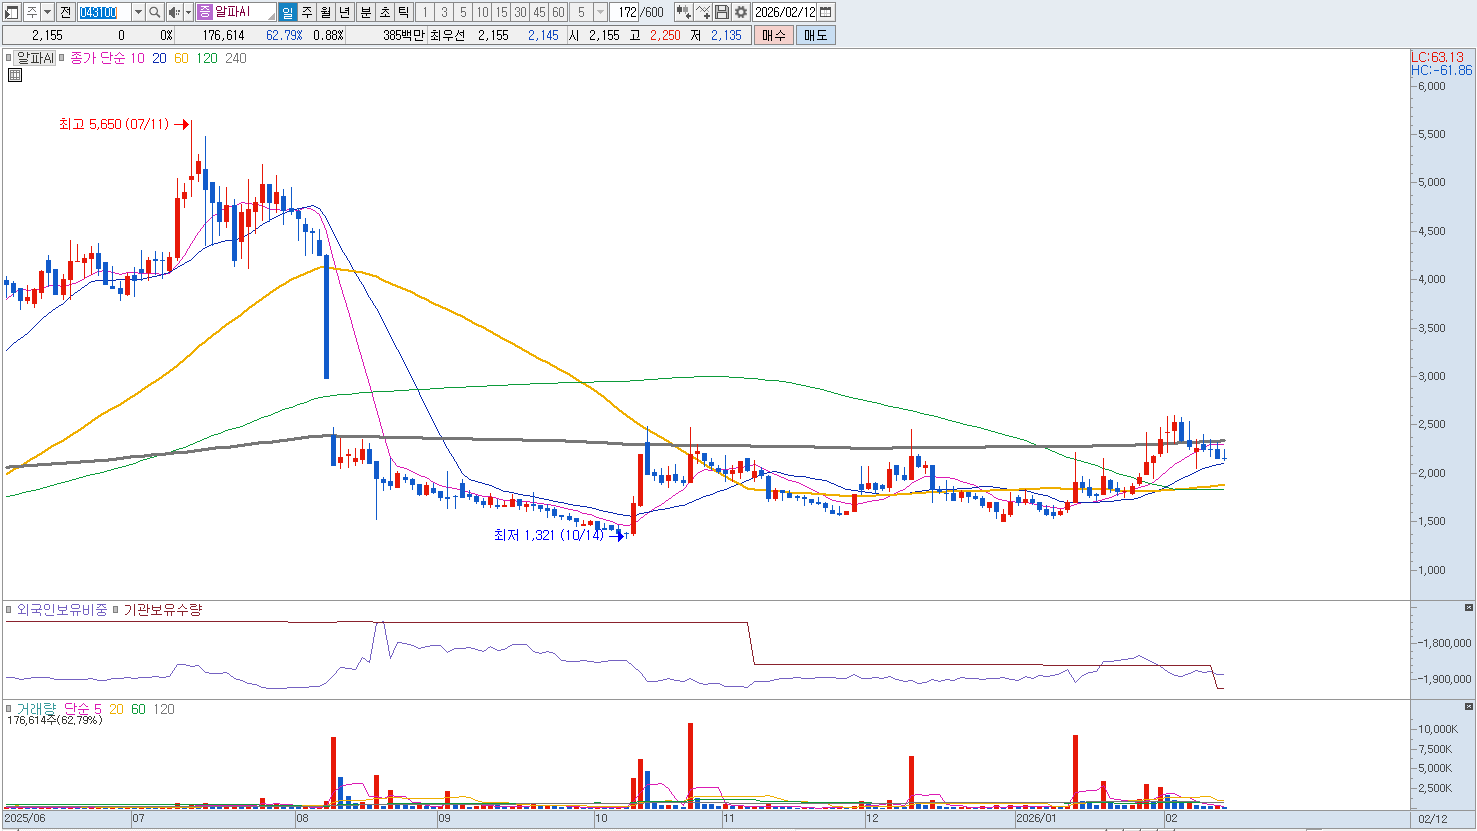The image size is (1477, 831).
Task: Toggle the 거래량 volume indicator marker
Action: pos(10,709)
